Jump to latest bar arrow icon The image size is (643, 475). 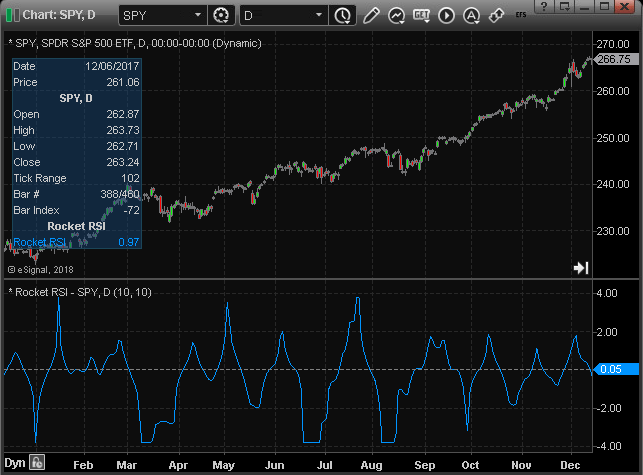coord(581,268)
